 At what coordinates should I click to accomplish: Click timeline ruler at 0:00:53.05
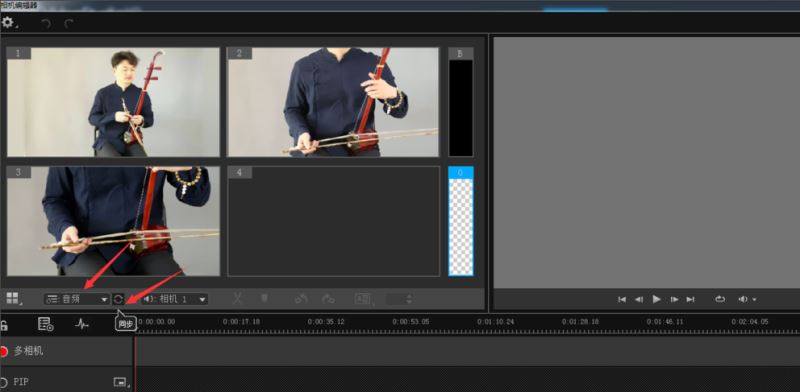click(x=411, y=322)
